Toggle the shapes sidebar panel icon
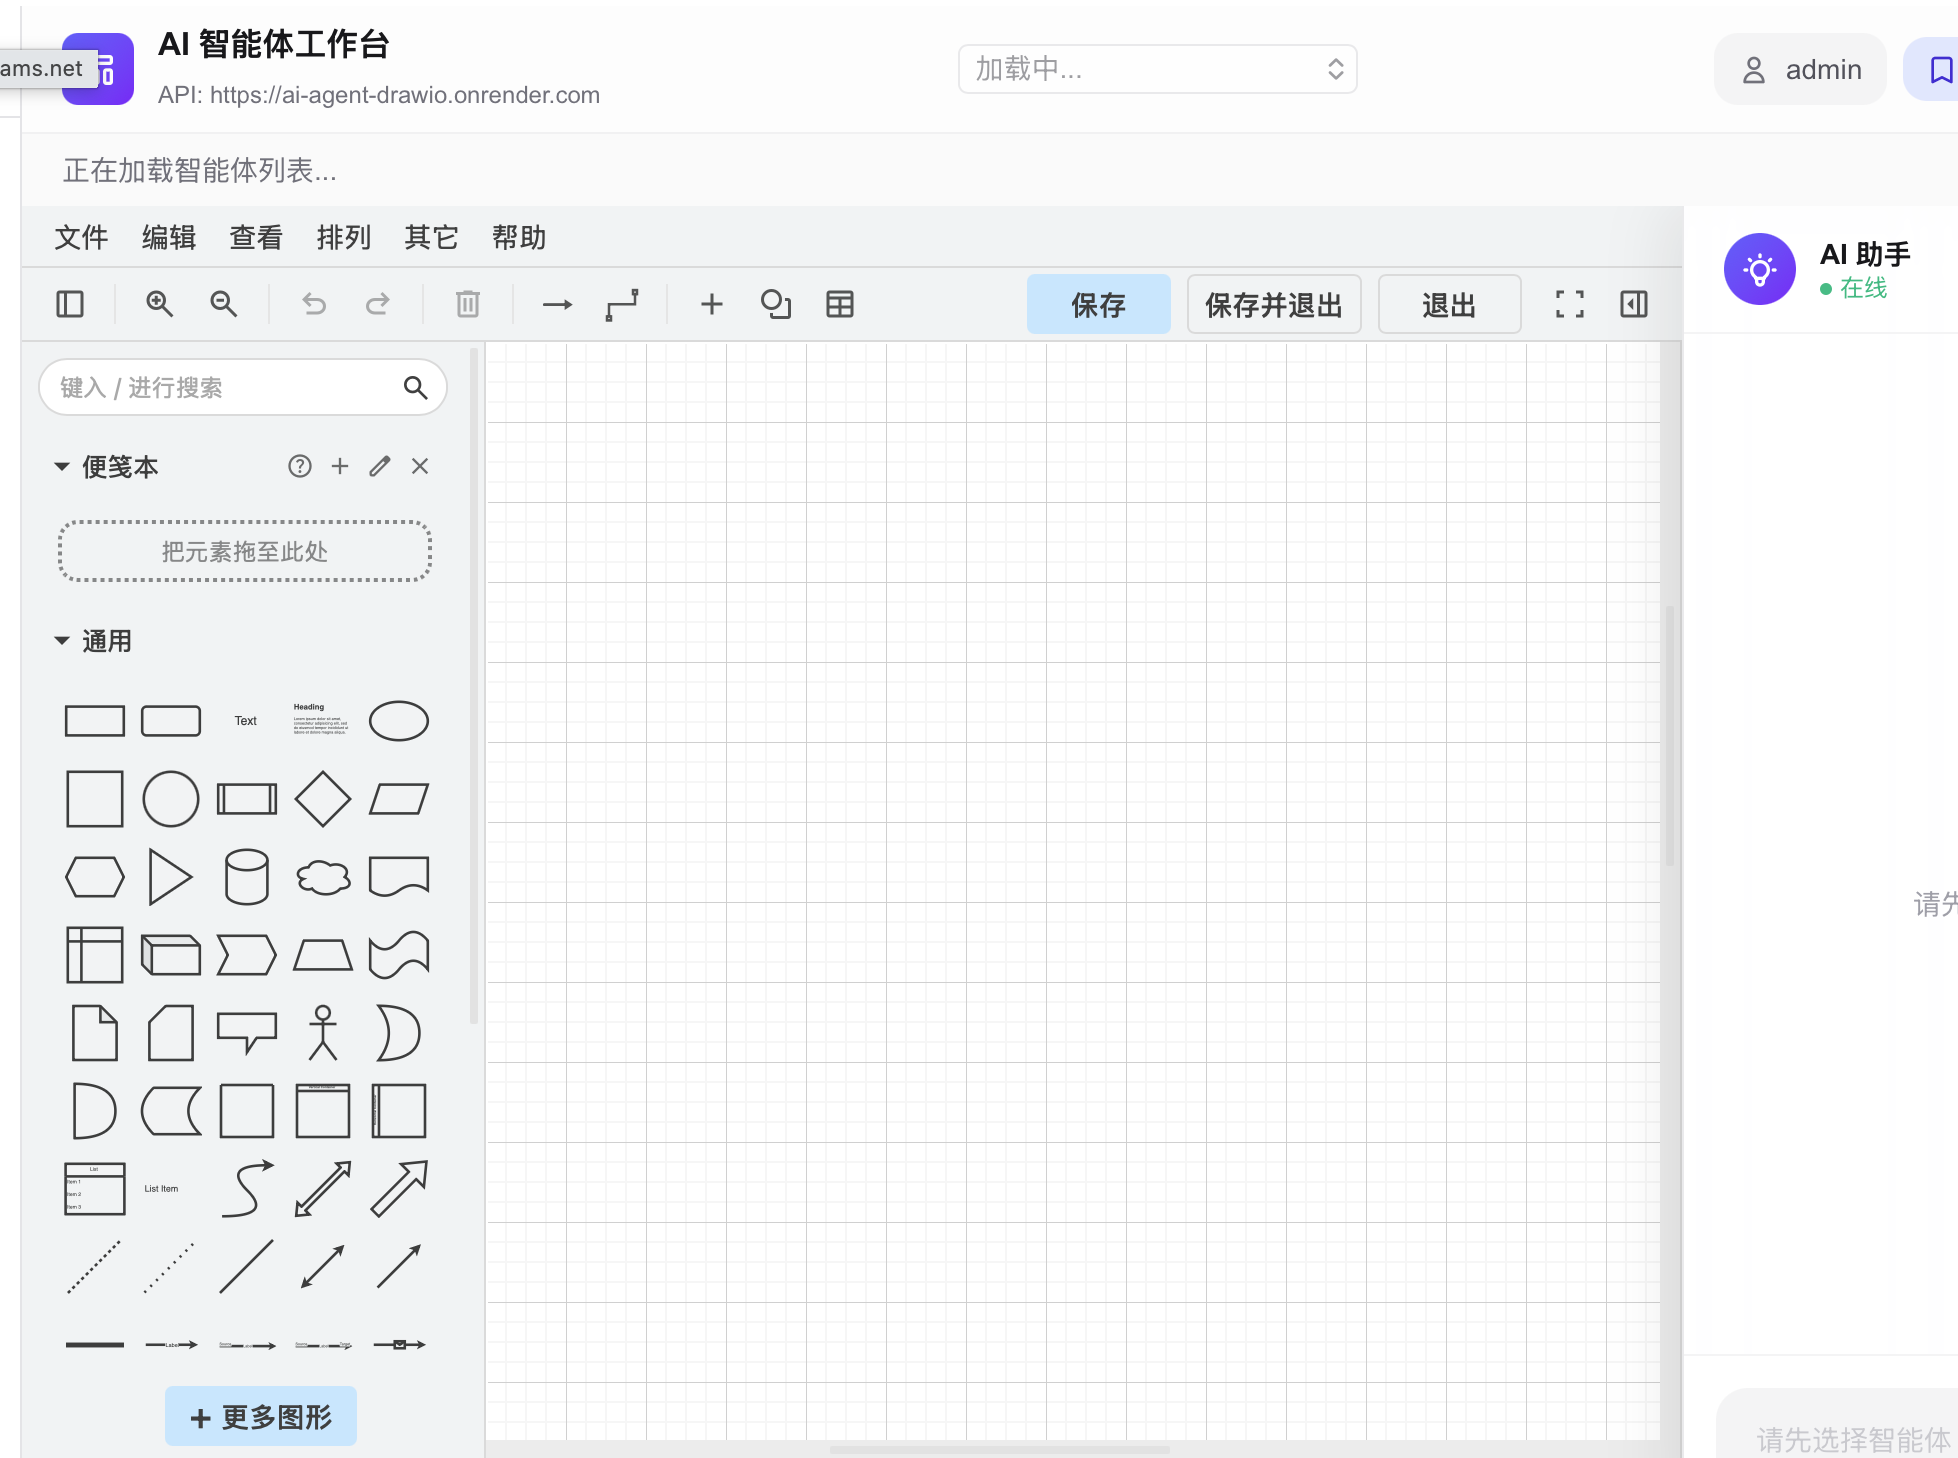The height and width of the screenshot is (1458, 1958). (70, 304)
